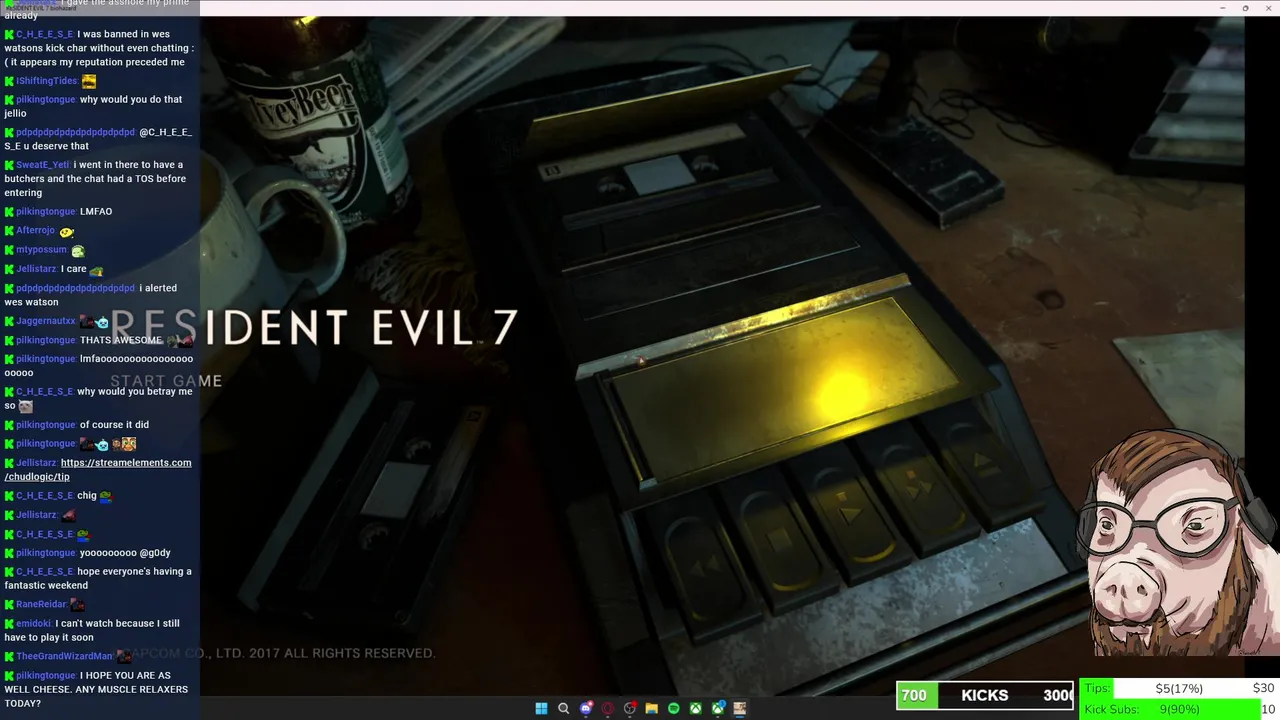Click username RaneReidar in chat
Image resolution: width=1280 pixels, height=720 pixels.
click(41, 604)
